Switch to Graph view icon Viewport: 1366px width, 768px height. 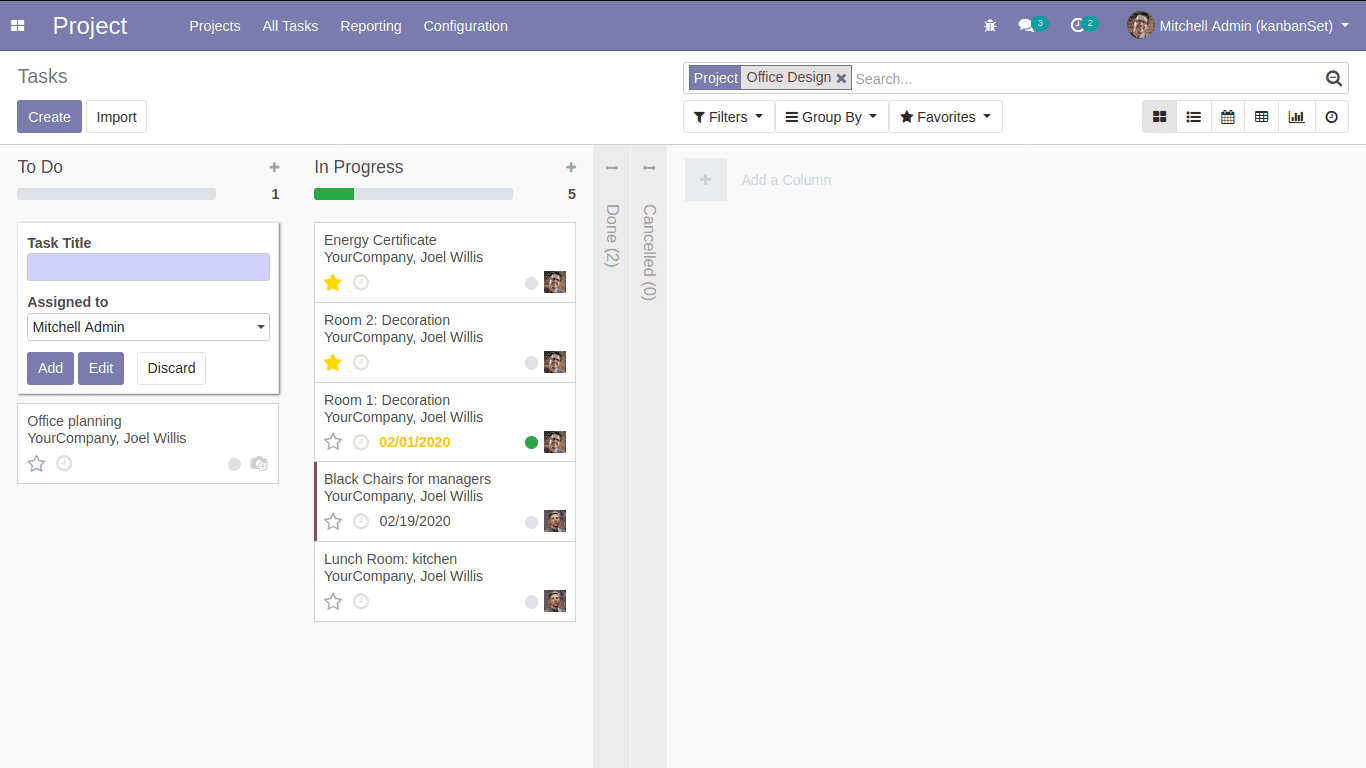point(1297,117)
